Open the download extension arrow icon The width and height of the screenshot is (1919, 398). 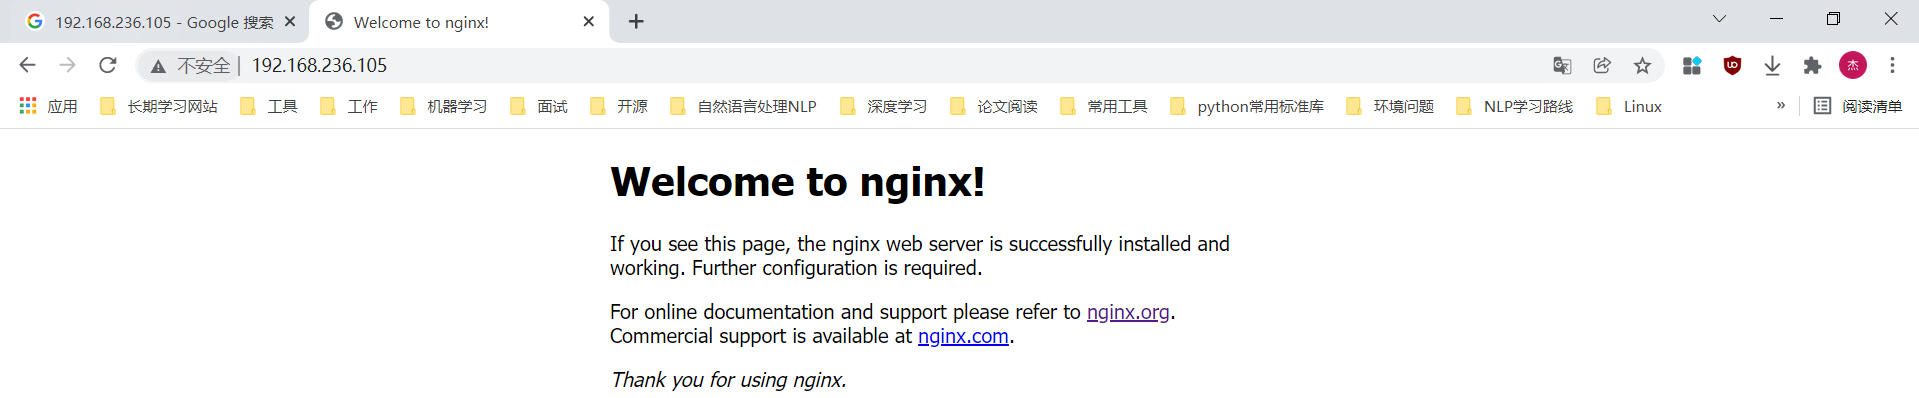tap(1772, 65)
